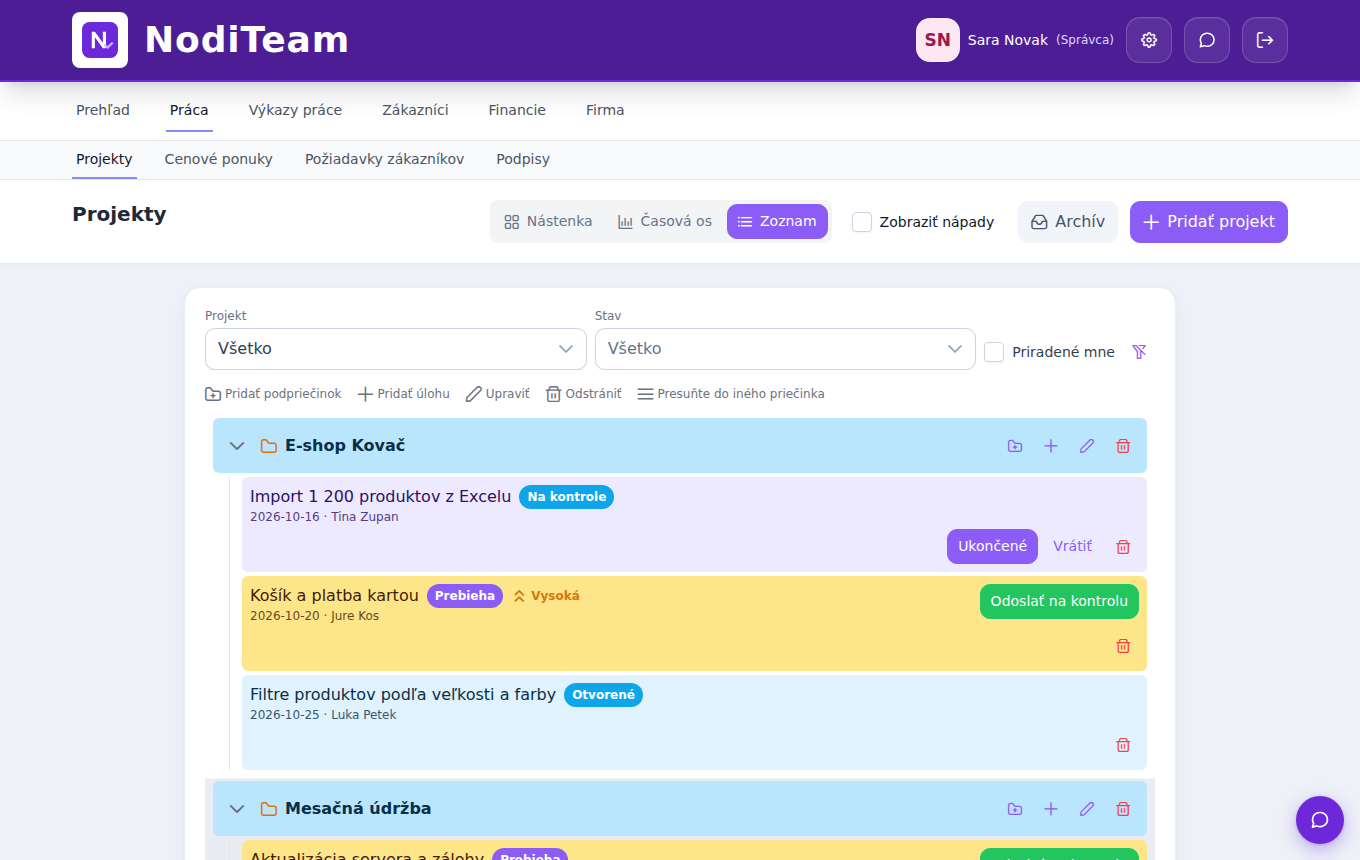Open the Stav filter dropdown
Screen dimensions: 1360x860
click(x=785, y=349)
